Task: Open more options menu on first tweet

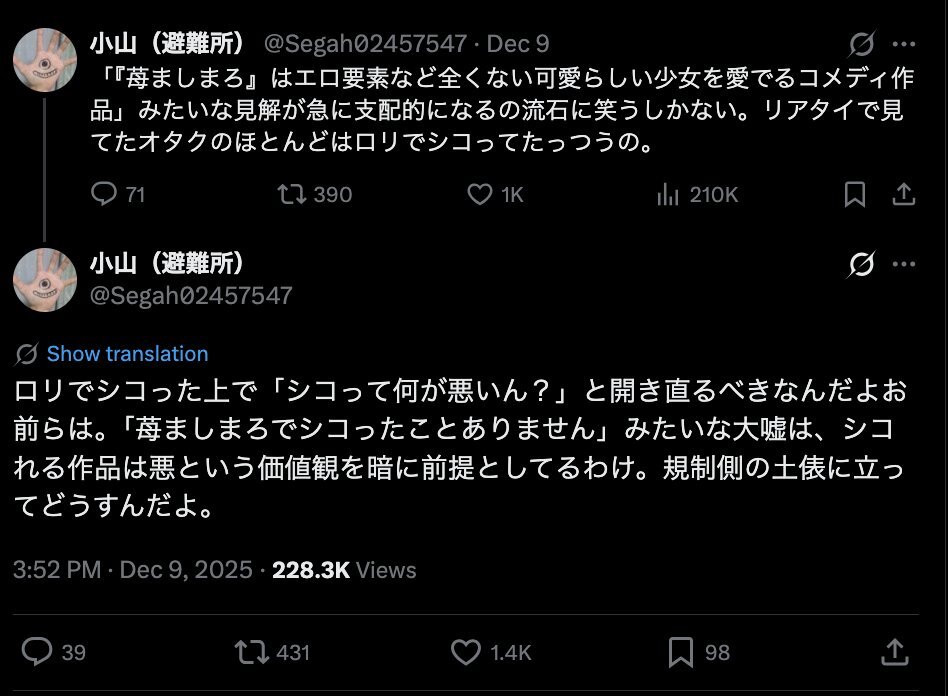Action: tap(903, 45)
